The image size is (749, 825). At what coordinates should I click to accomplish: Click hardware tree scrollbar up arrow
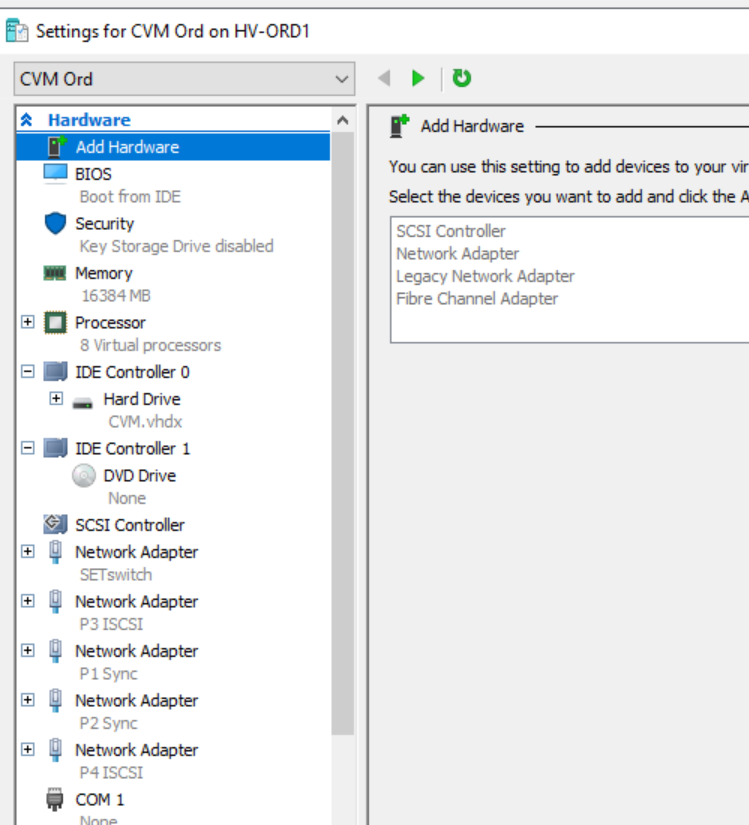(342, 120)
